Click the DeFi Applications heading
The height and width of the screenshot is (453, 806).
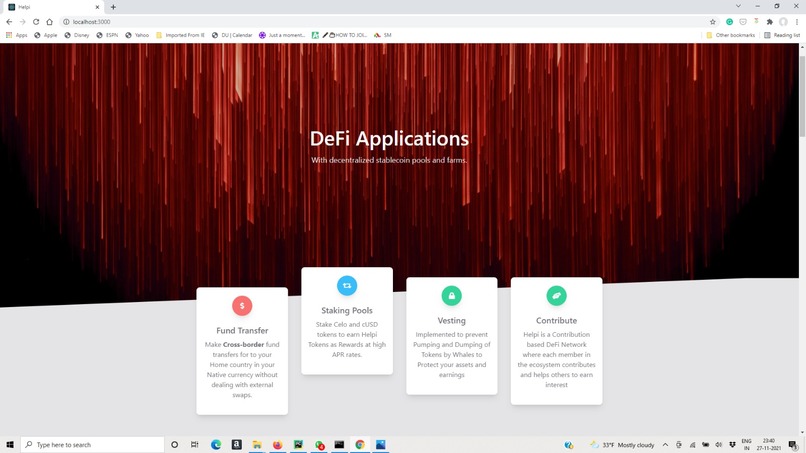coord(389,138)
